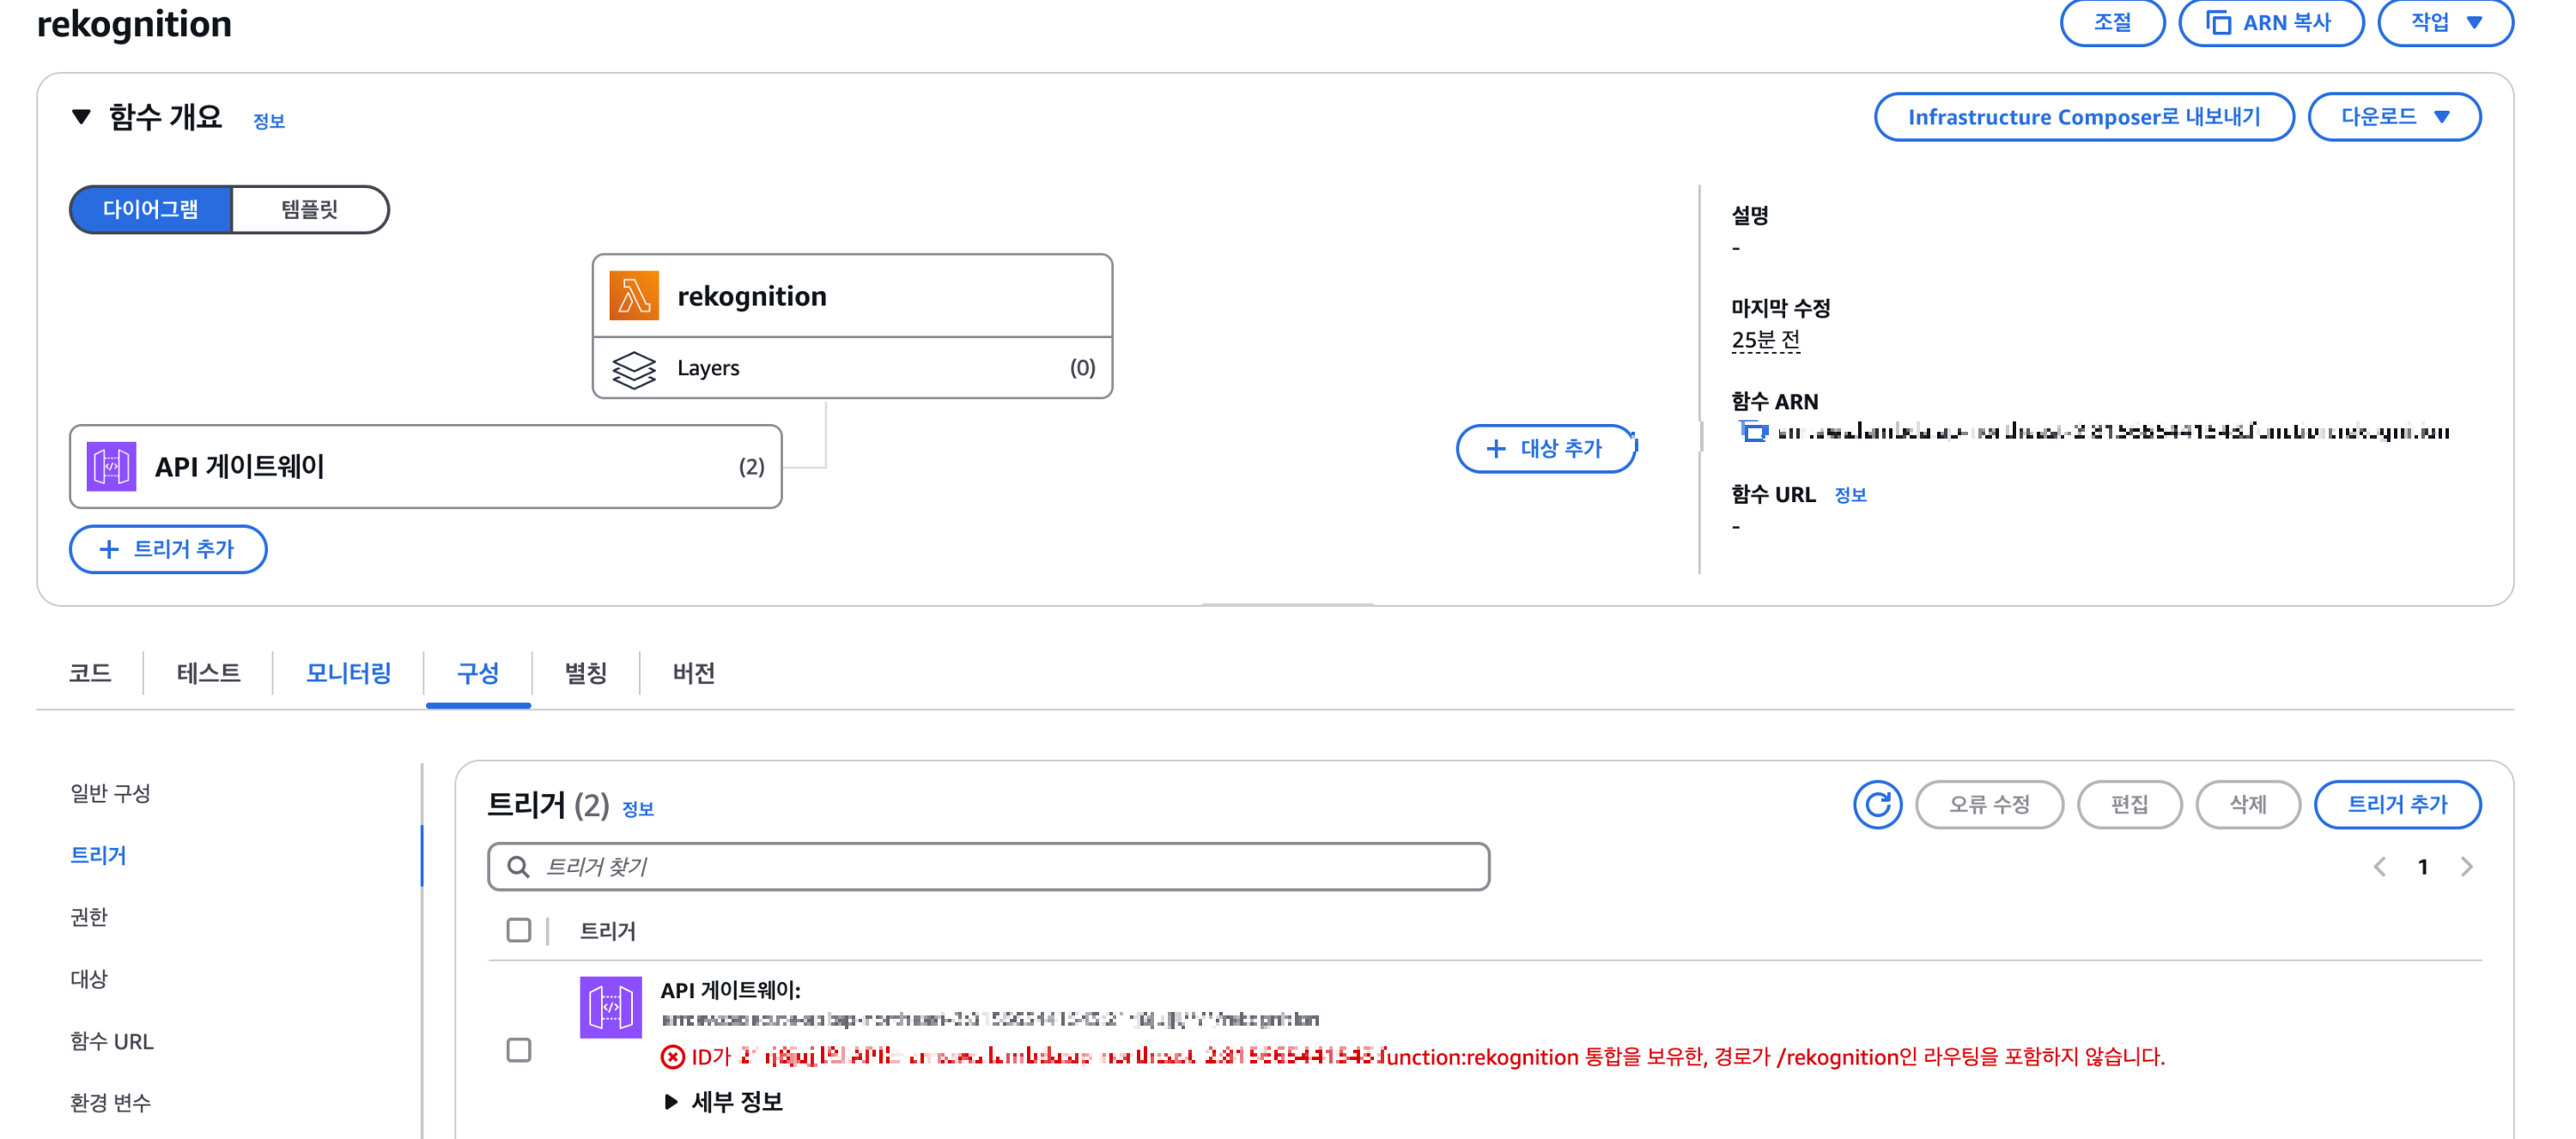2576x1139 pixels.
Task: Open the 별칭 tab
Action: coord(586,673)
